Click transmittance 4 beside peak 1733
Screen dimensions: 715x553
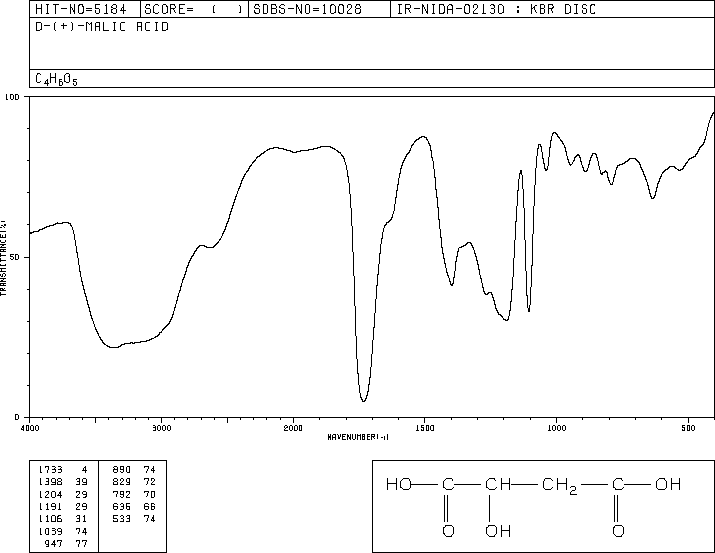tap(84, 469)
